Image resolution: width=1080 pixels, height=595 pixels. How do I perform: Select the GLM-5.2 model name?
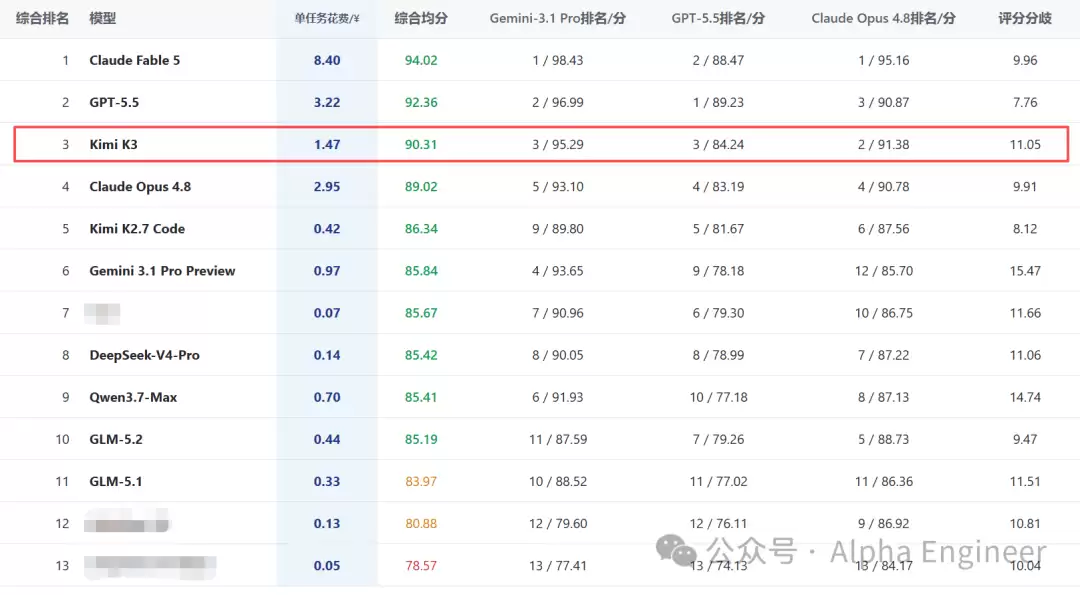(x=116, y=439)
